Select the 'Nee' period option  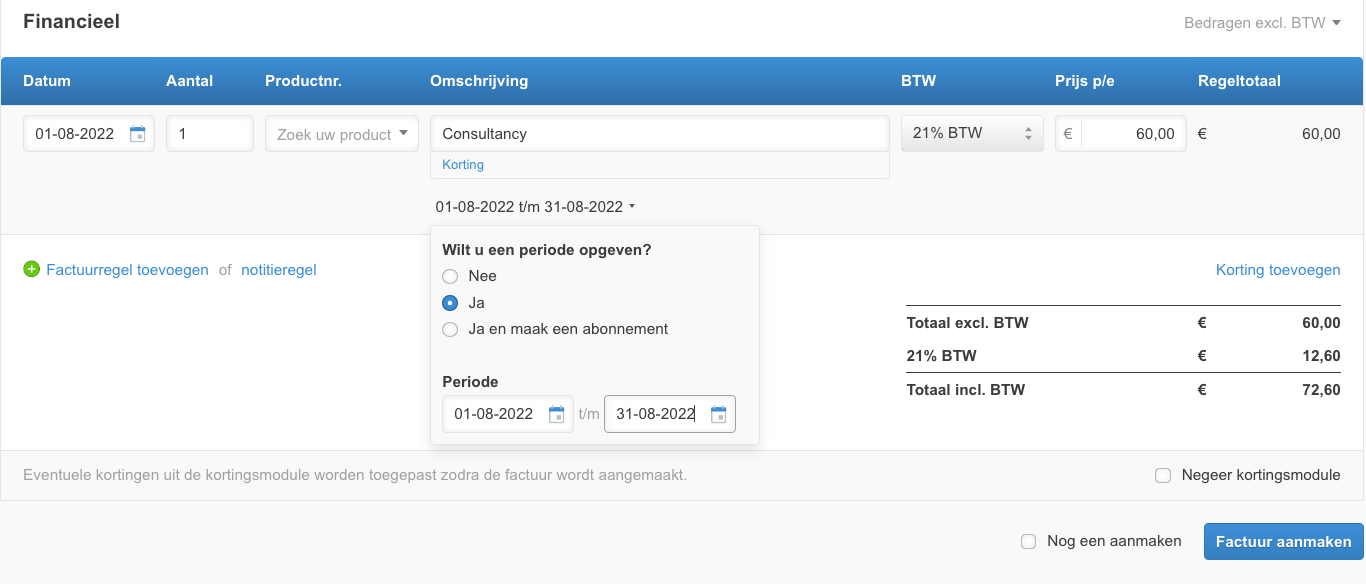point(450,276)
